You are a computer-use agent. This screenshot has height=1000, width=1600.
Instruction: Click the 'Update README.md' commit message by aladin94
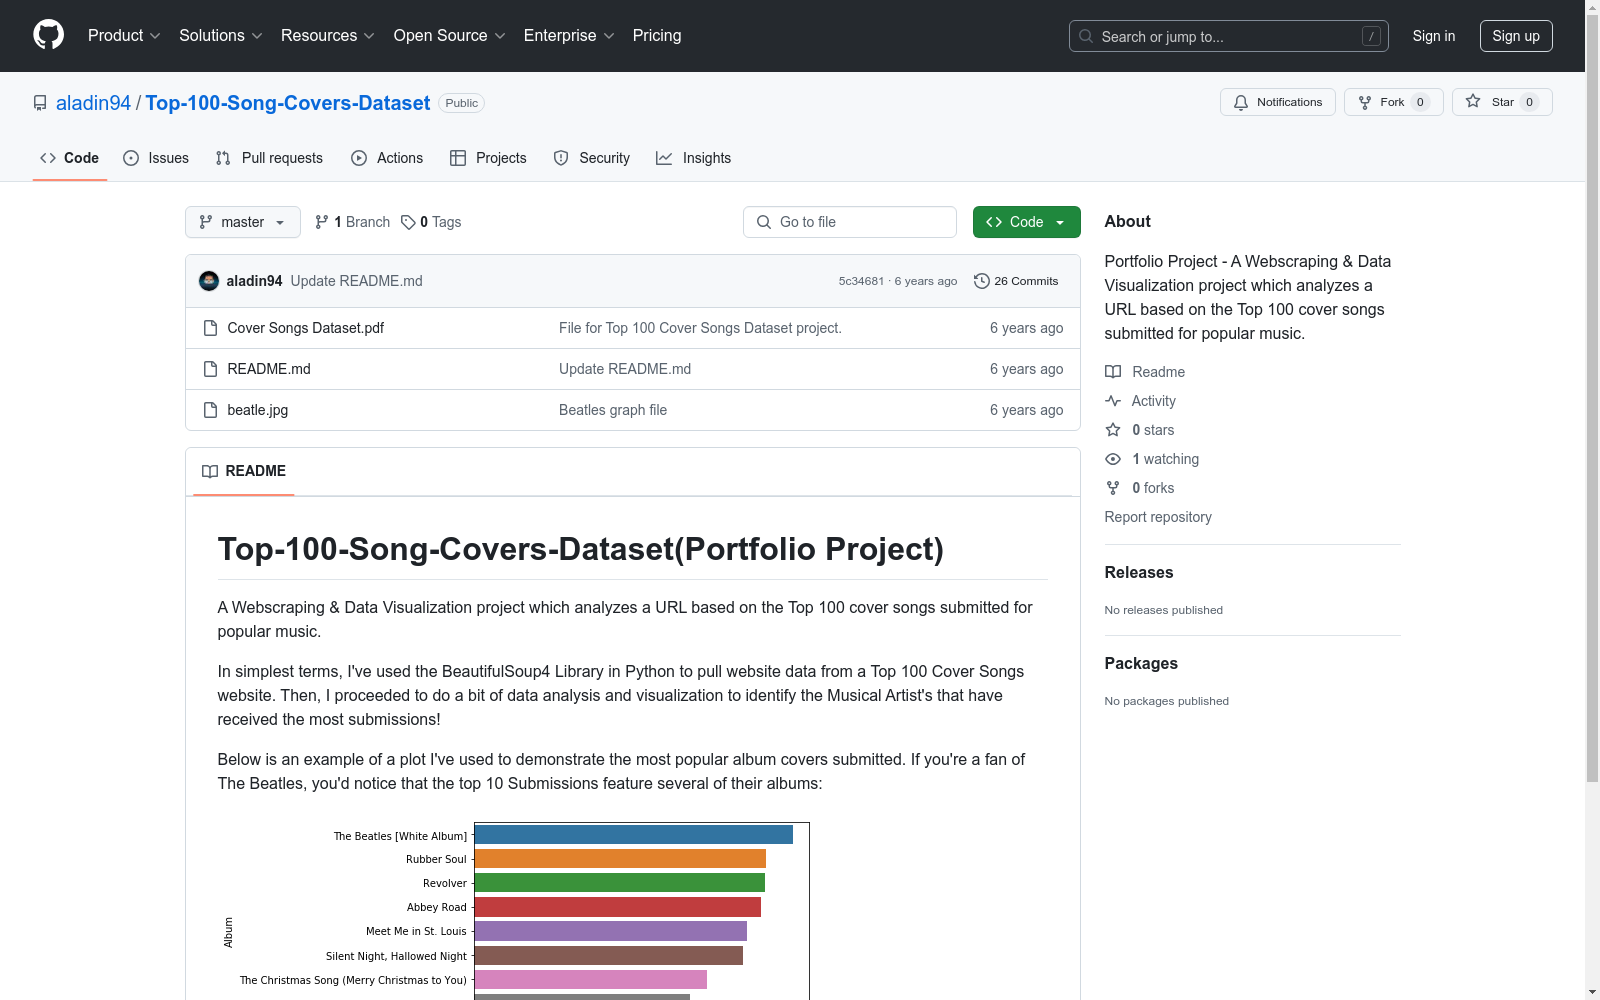click(357, 281)
